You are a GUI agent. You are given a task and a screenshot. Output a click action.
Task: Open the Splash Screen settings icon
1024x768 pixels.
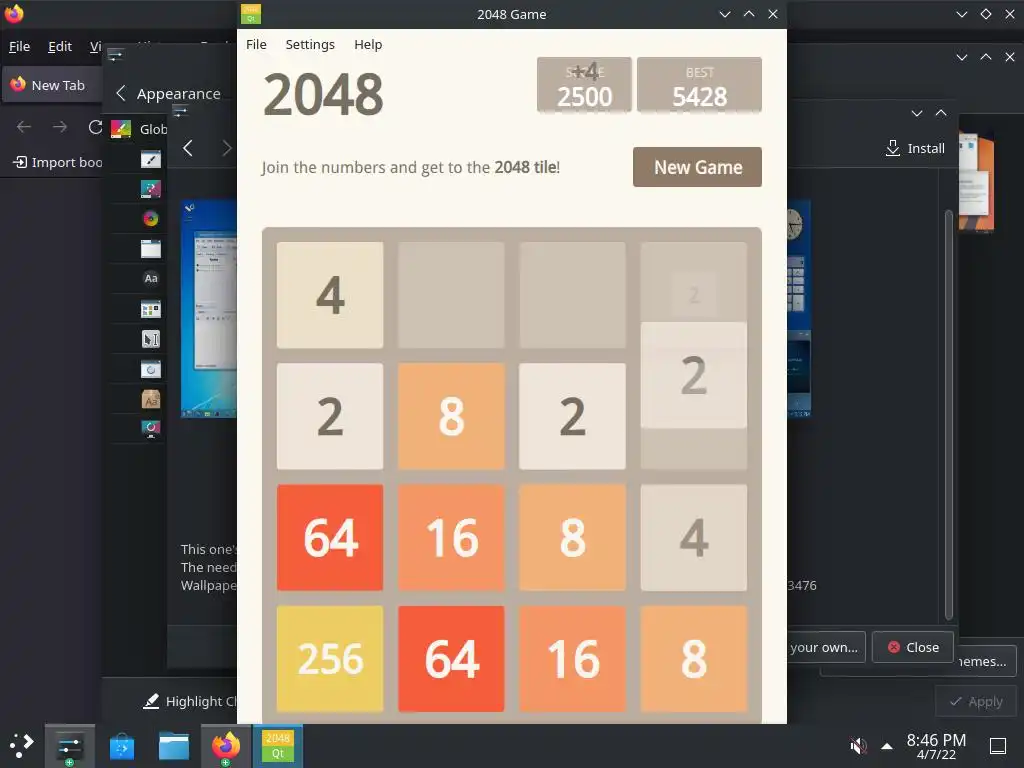[x=151, y=428]
